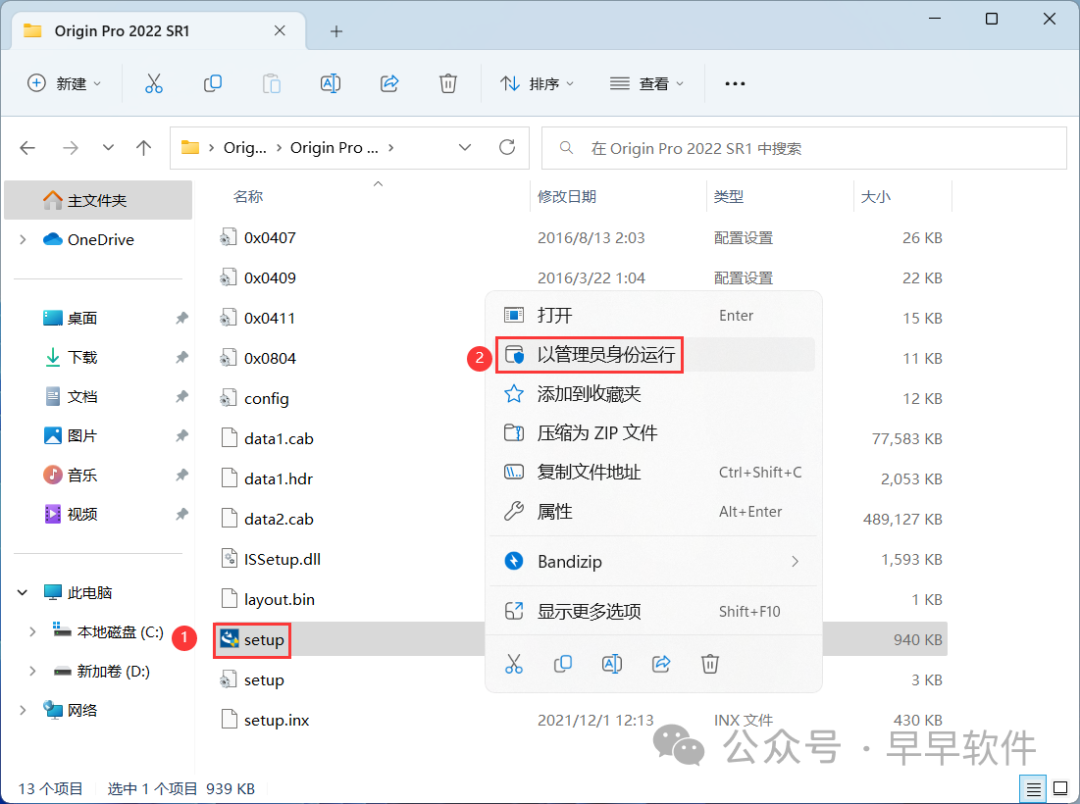The width and height of the screenshot is (1080, 804).
Task: Expand the OneDrive tree node
Action: (23, 240)
